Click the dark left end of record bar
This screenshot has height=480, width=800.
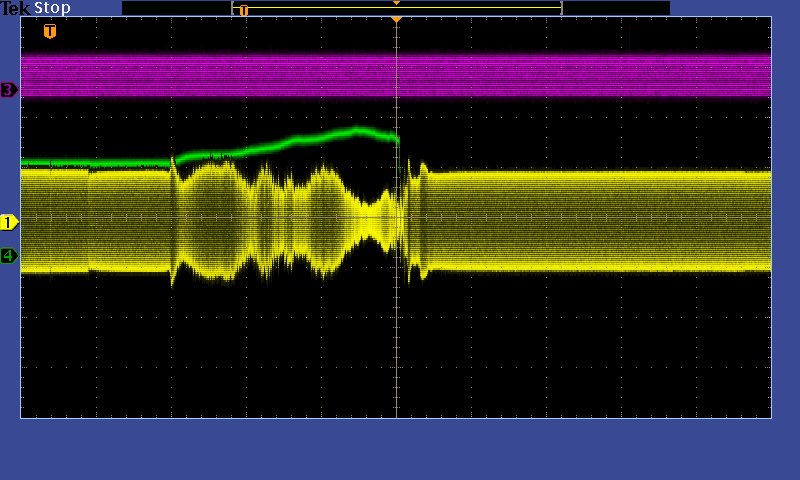[176, 8]
